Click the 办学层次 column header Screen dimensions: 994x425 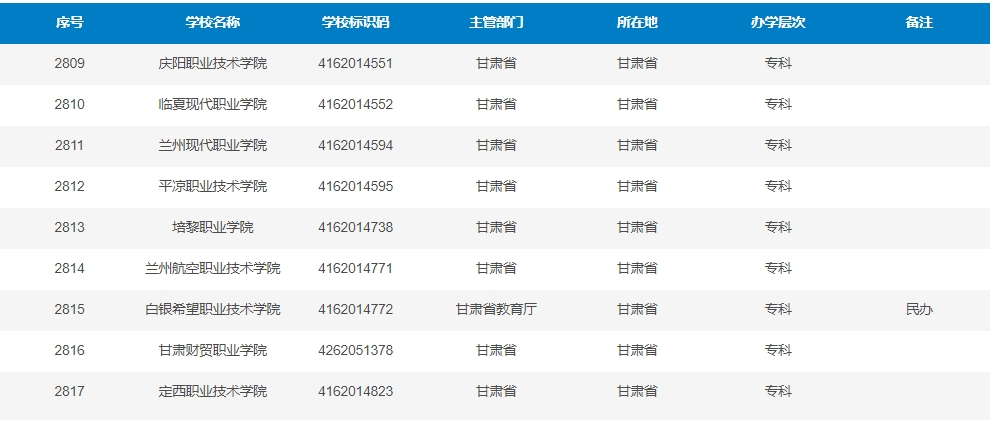[778, 23]
